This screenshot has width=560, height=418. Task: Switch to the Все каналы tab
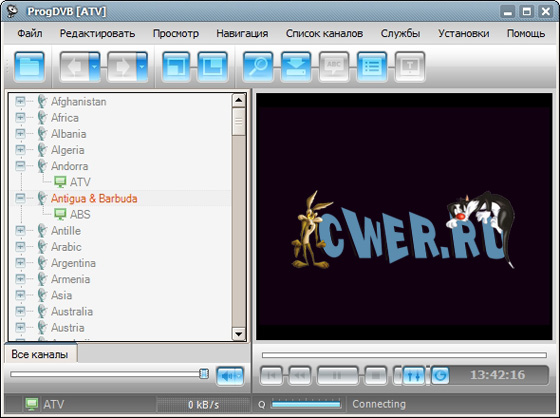(x=40, y=354)
